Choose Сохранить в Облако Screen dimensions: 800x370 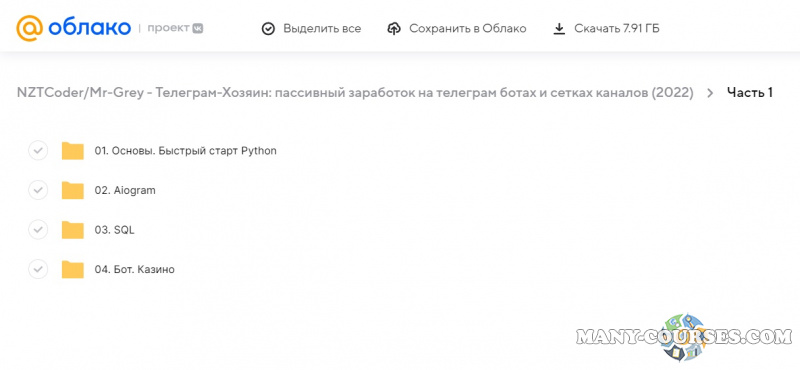(x=467, y=29)
